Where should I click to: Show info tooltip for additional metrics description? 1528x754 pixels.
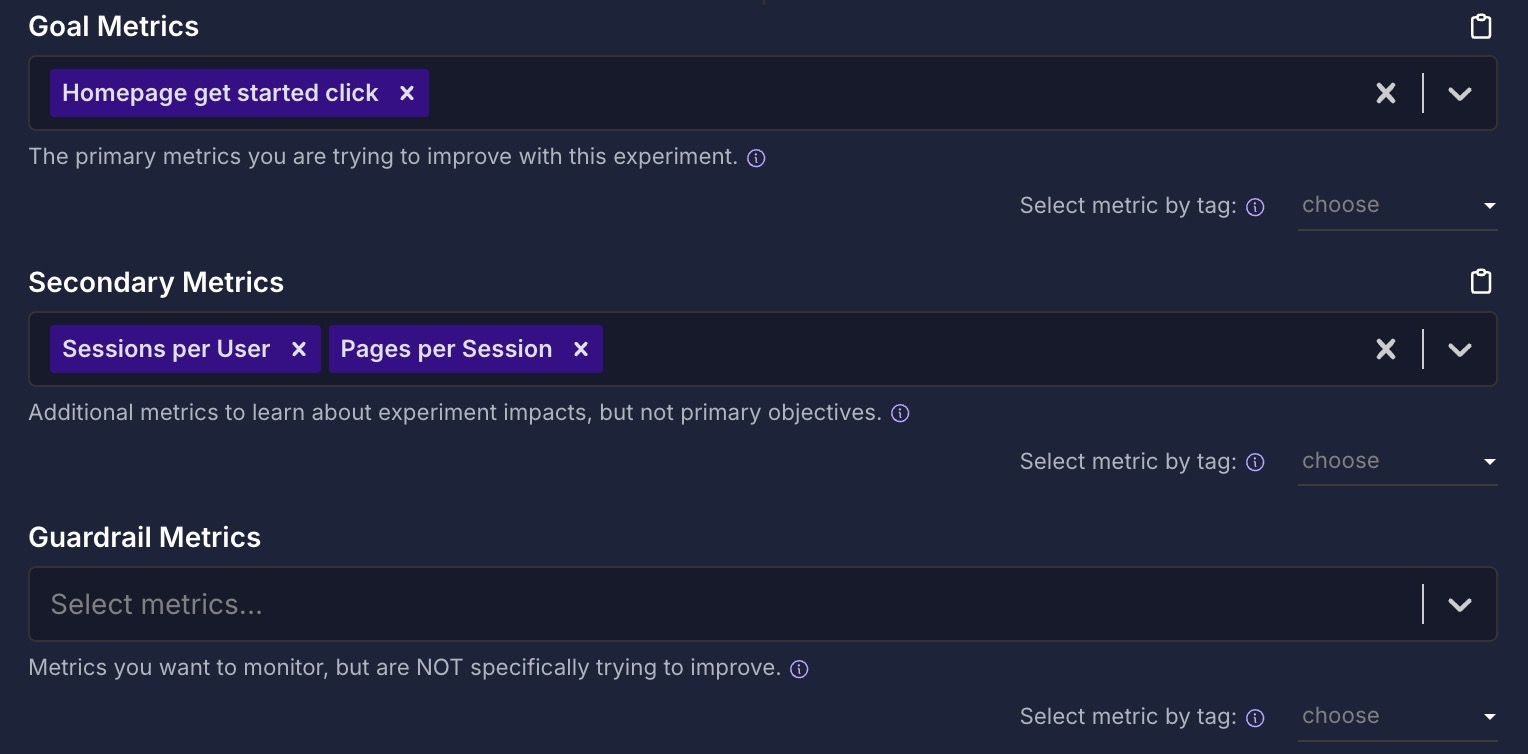click(900, 414)
